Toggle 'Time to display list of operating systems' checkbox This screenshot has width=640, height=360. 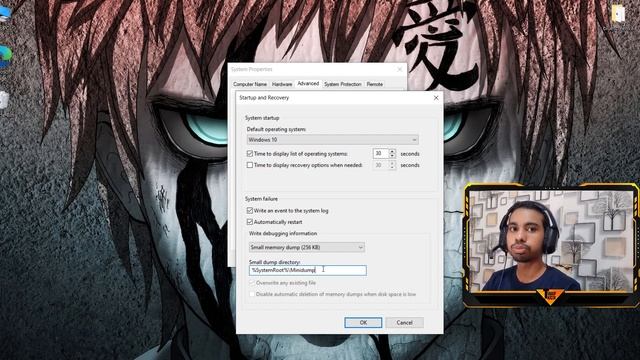pyautogui.click(x=249, y=154)
